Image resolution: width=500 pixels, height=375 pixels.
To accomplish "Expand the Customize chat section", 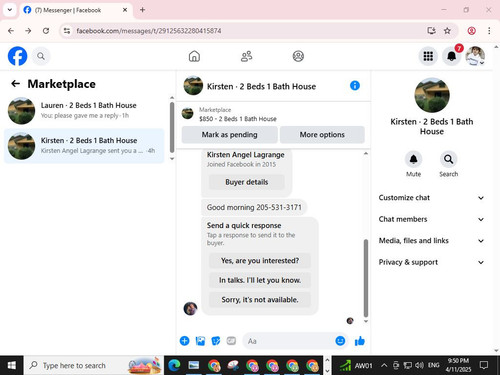I will click(x=431, y=198).
